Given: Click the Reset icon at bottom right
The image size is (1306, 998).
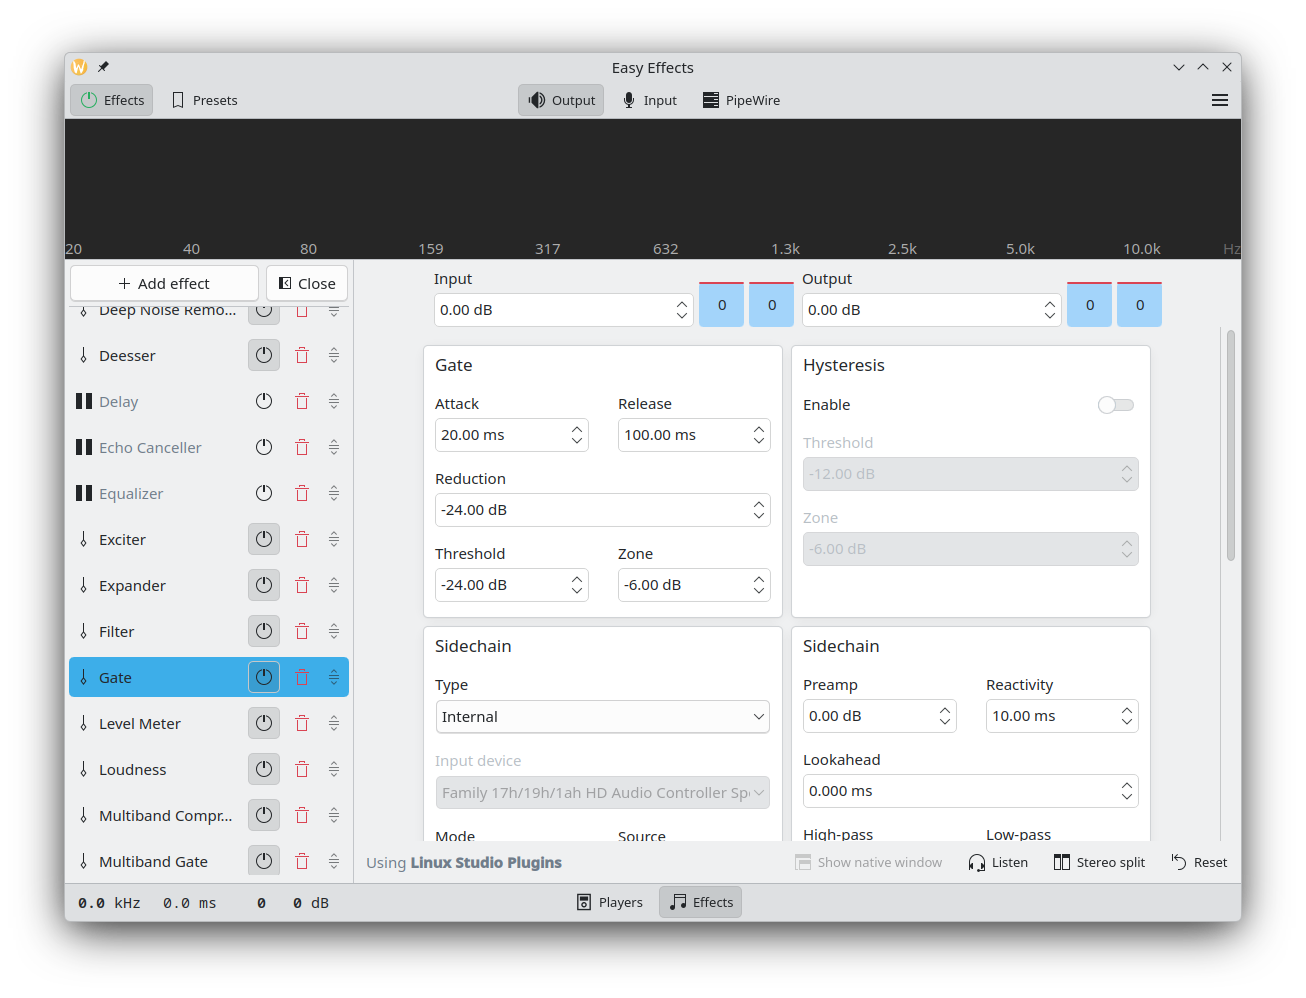Looking at the screenshot, I should point(1179,863).
